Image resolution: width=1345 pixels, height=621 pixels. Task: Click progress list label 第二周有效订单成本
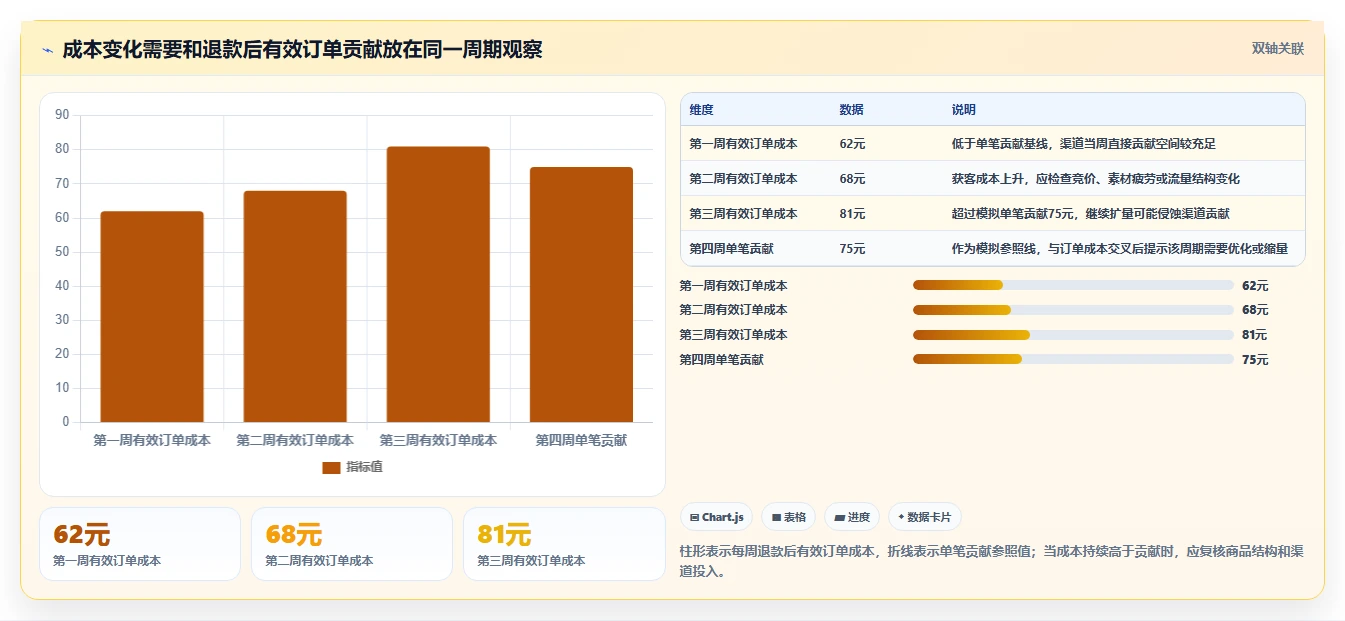(x=733, y=310)
